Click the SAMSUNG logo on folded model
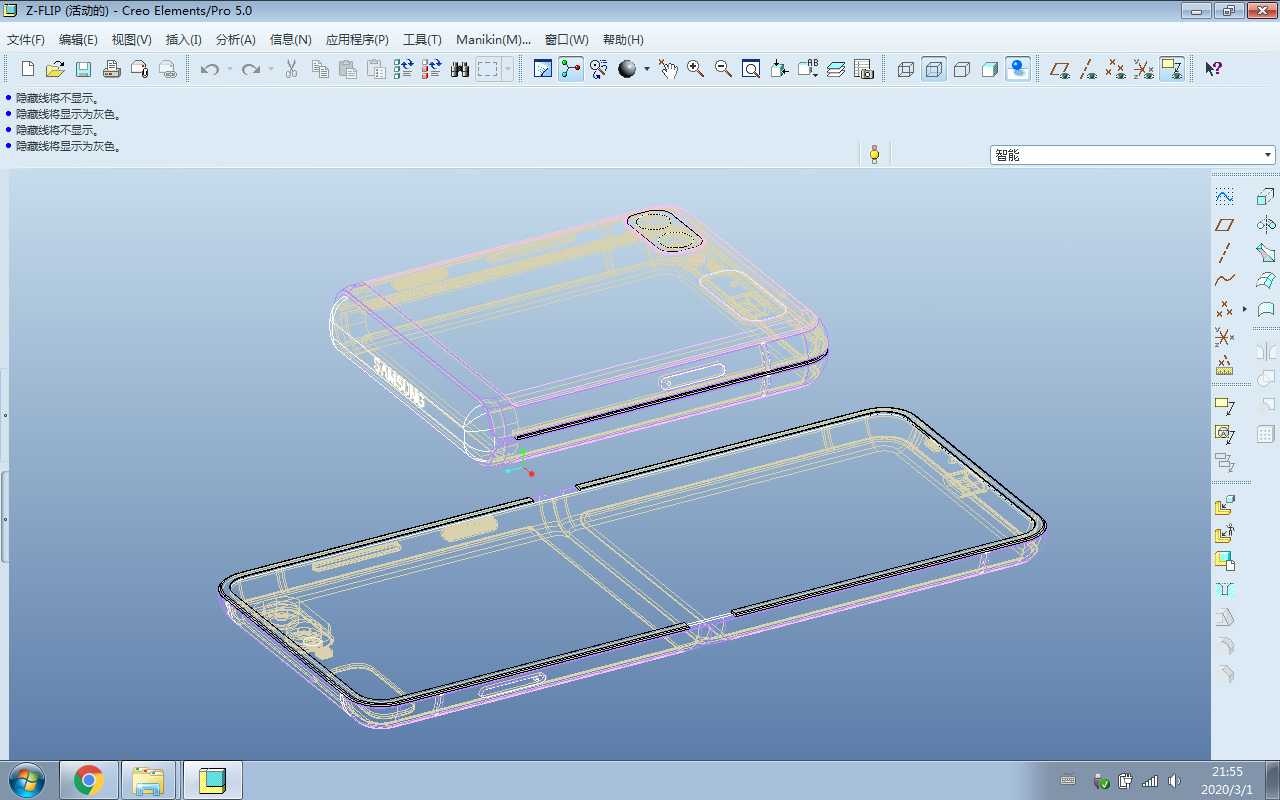Image resolution: width=1280 pixels, height=800 pixels. [x=399, y=382]
